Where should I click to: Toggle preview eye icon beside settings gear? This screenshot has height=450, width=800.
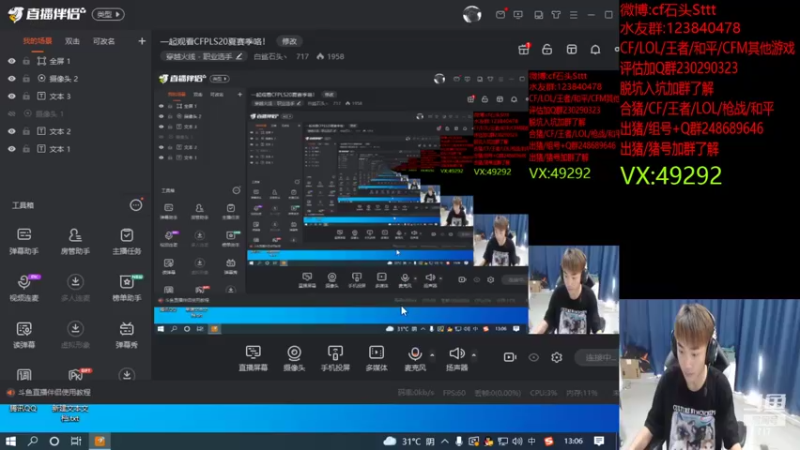[534, 357]
